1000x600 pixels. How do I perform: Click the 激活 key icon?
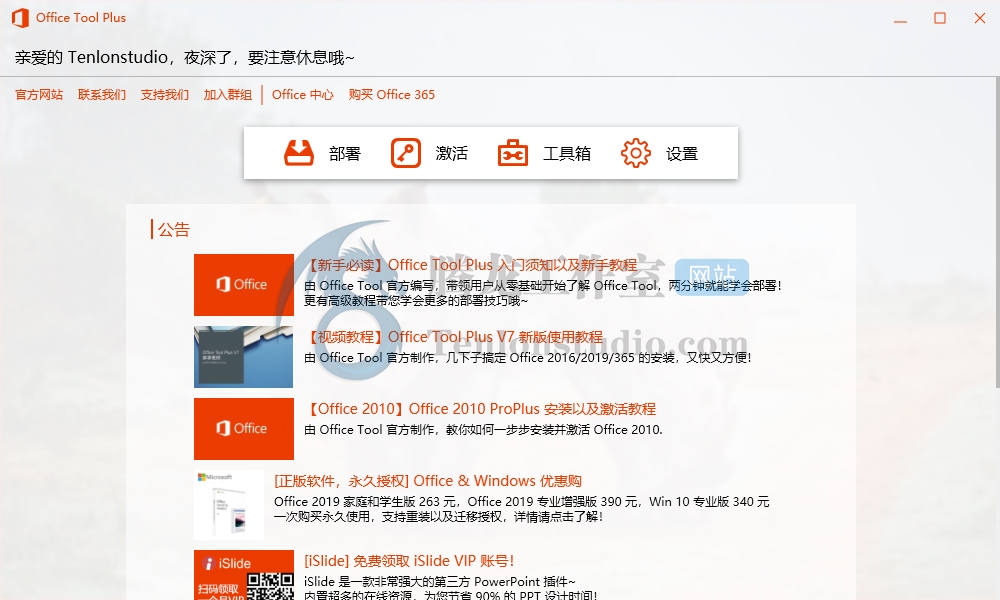tap(406, 153)
